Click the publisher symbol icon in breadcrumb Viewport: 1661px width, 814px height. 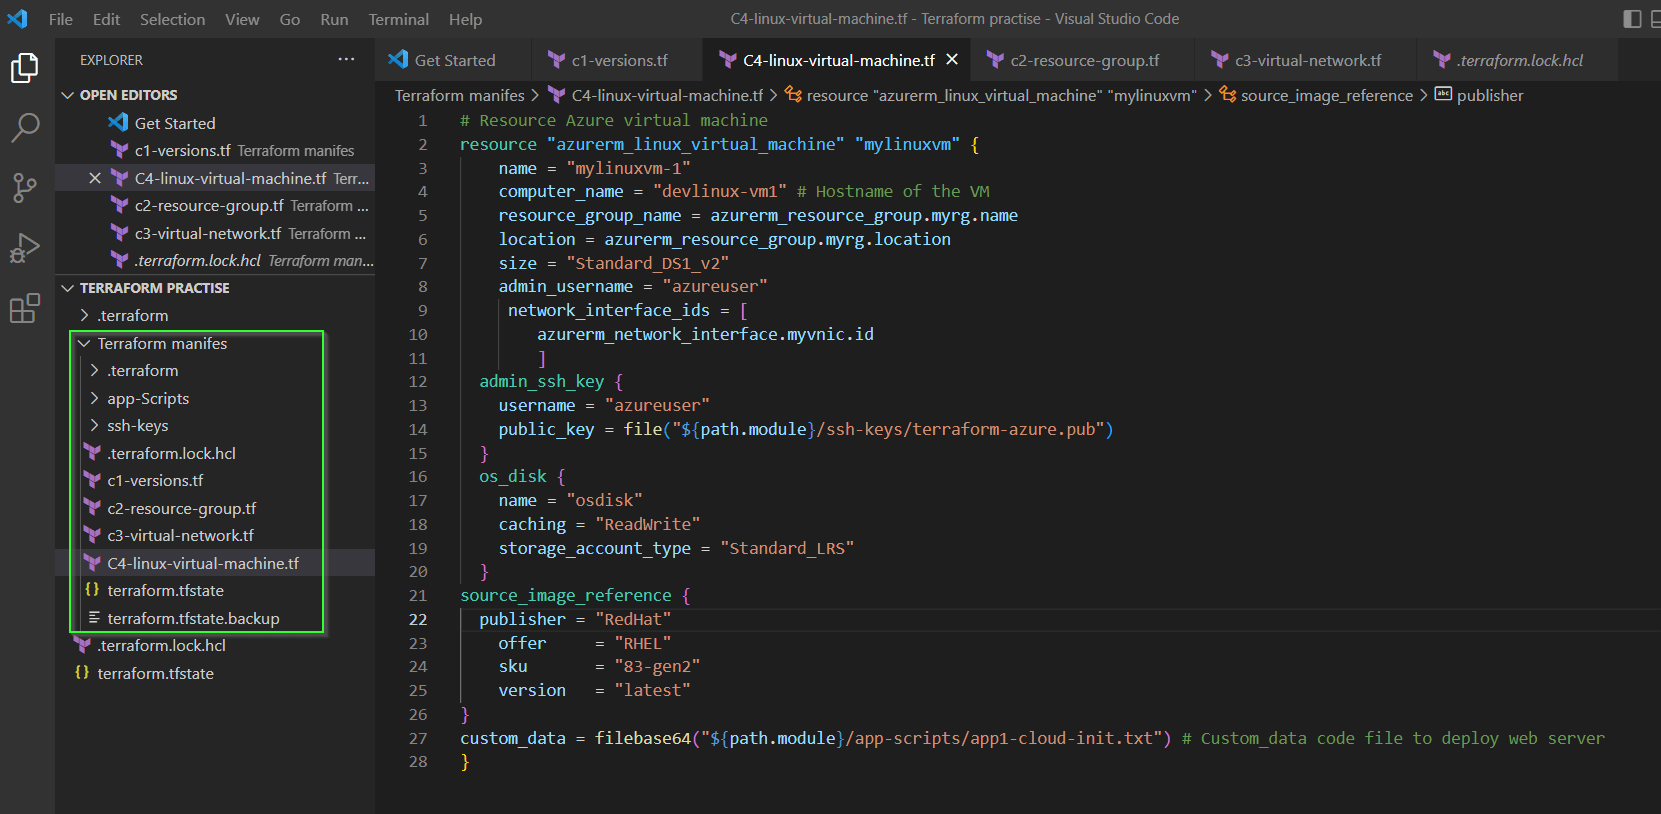pyautogui.click(x=1443, y=95)
